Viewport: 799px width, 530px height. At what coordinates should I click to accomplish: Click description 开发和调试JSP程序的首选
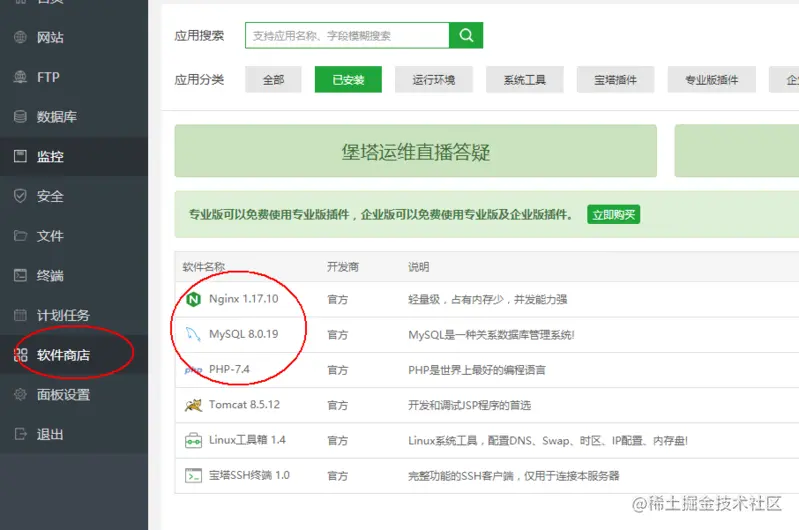[469, 405]
